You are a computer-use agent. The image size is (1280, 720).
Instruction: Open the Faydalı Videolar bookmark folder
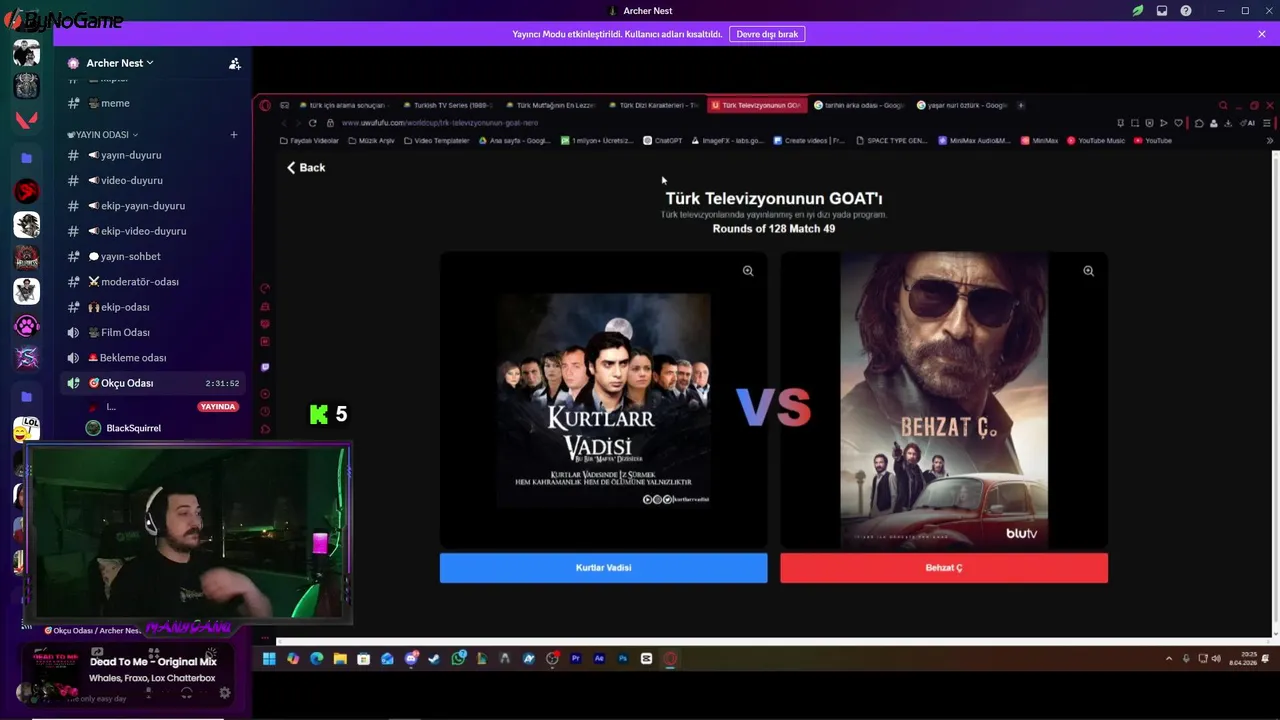[310, 141]
